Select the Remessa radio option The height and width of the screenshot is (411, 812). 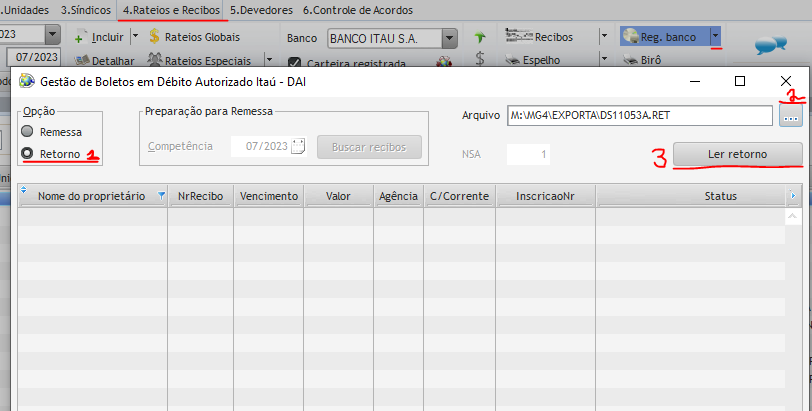[x=27, y=131]
